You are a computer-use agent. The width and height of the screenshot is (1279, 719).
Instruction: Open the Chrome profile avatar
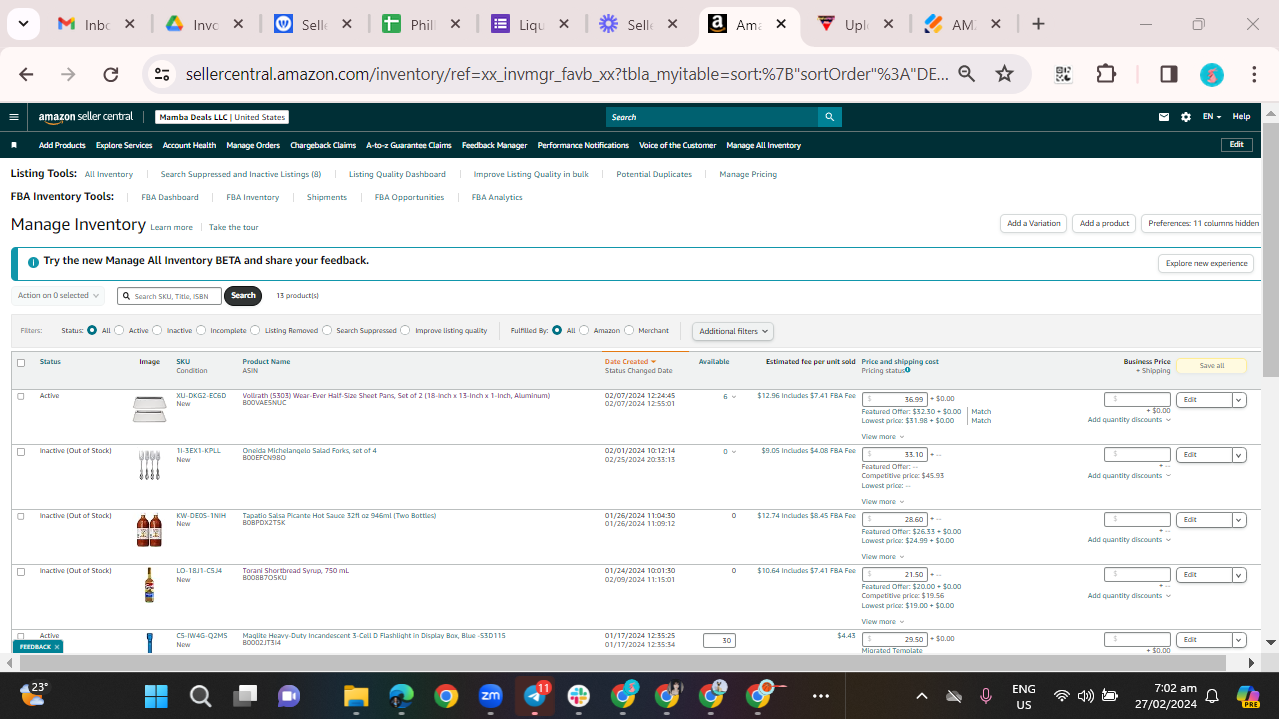pyautogui.click(x=1211, y=74)
